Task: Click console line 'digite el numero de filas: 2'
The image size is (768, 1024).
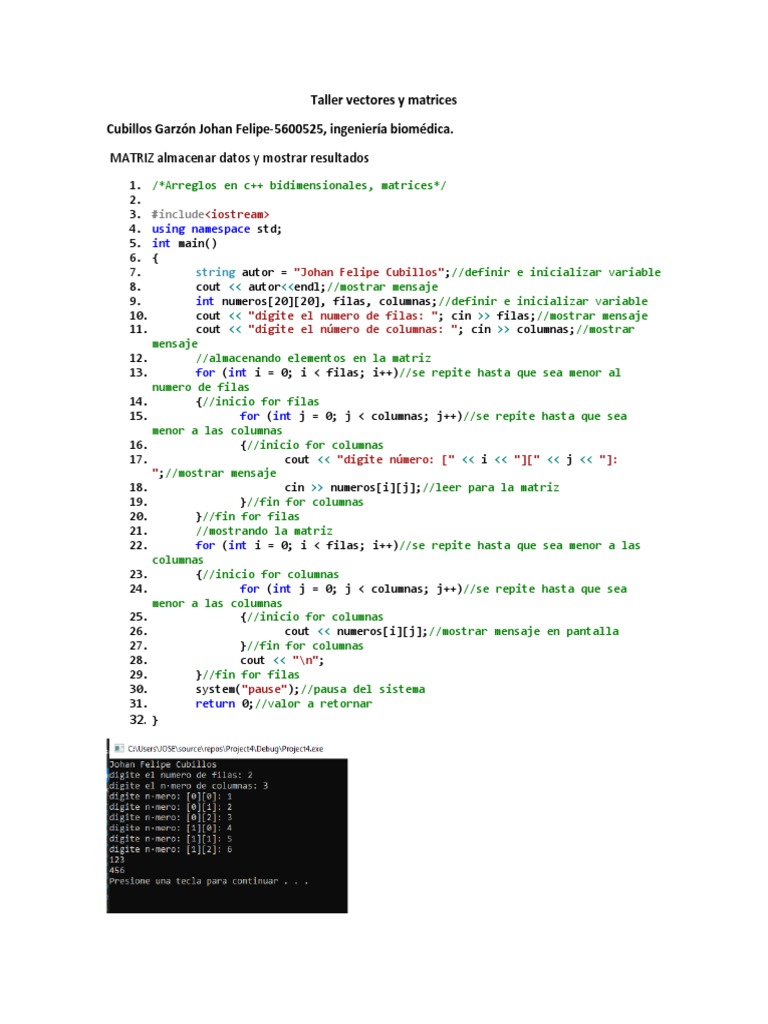Action: click(x=181, y=775)
